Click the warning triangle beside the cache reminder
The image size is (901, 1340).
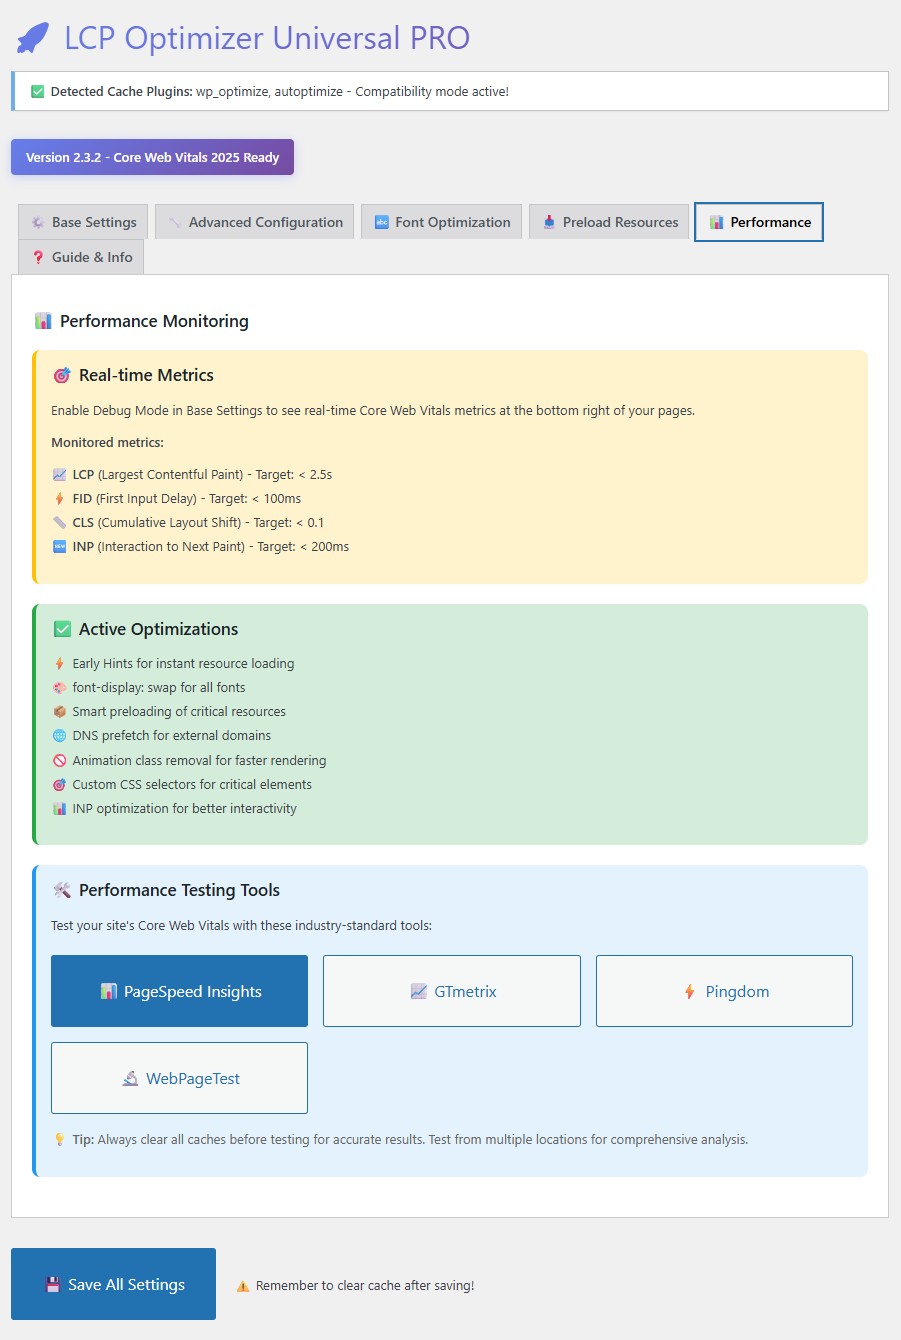tap(243, 1285)
